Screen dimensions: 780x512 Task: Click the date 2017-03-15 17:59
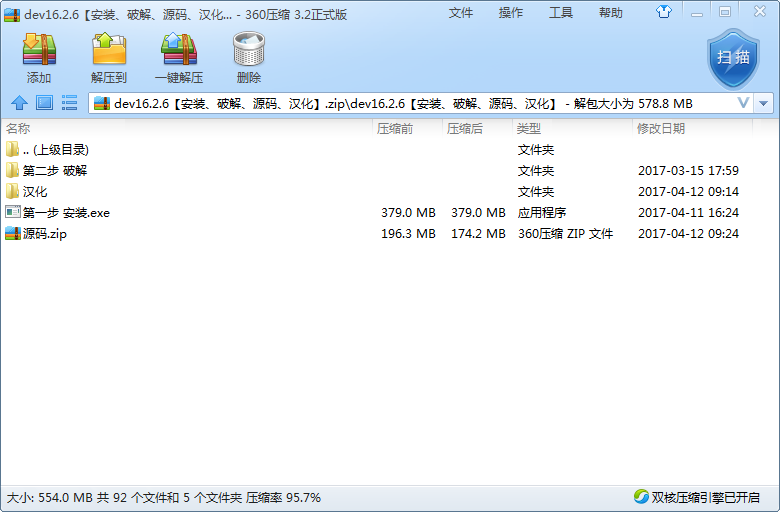click(x=688, y=171)
